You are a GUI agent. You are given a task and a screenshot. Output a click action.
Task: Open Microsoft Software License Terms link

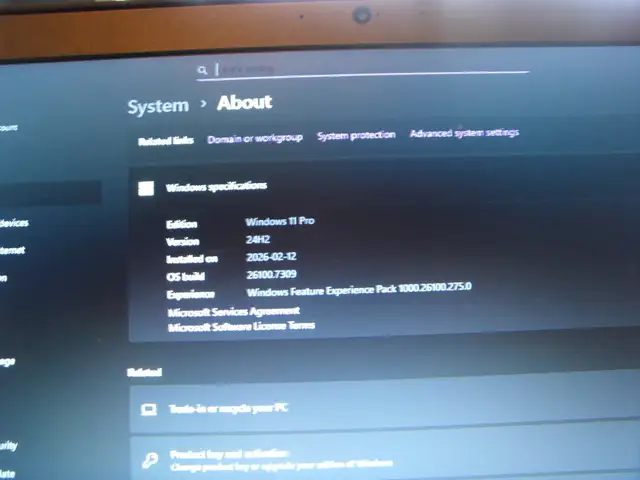point(241,327)
